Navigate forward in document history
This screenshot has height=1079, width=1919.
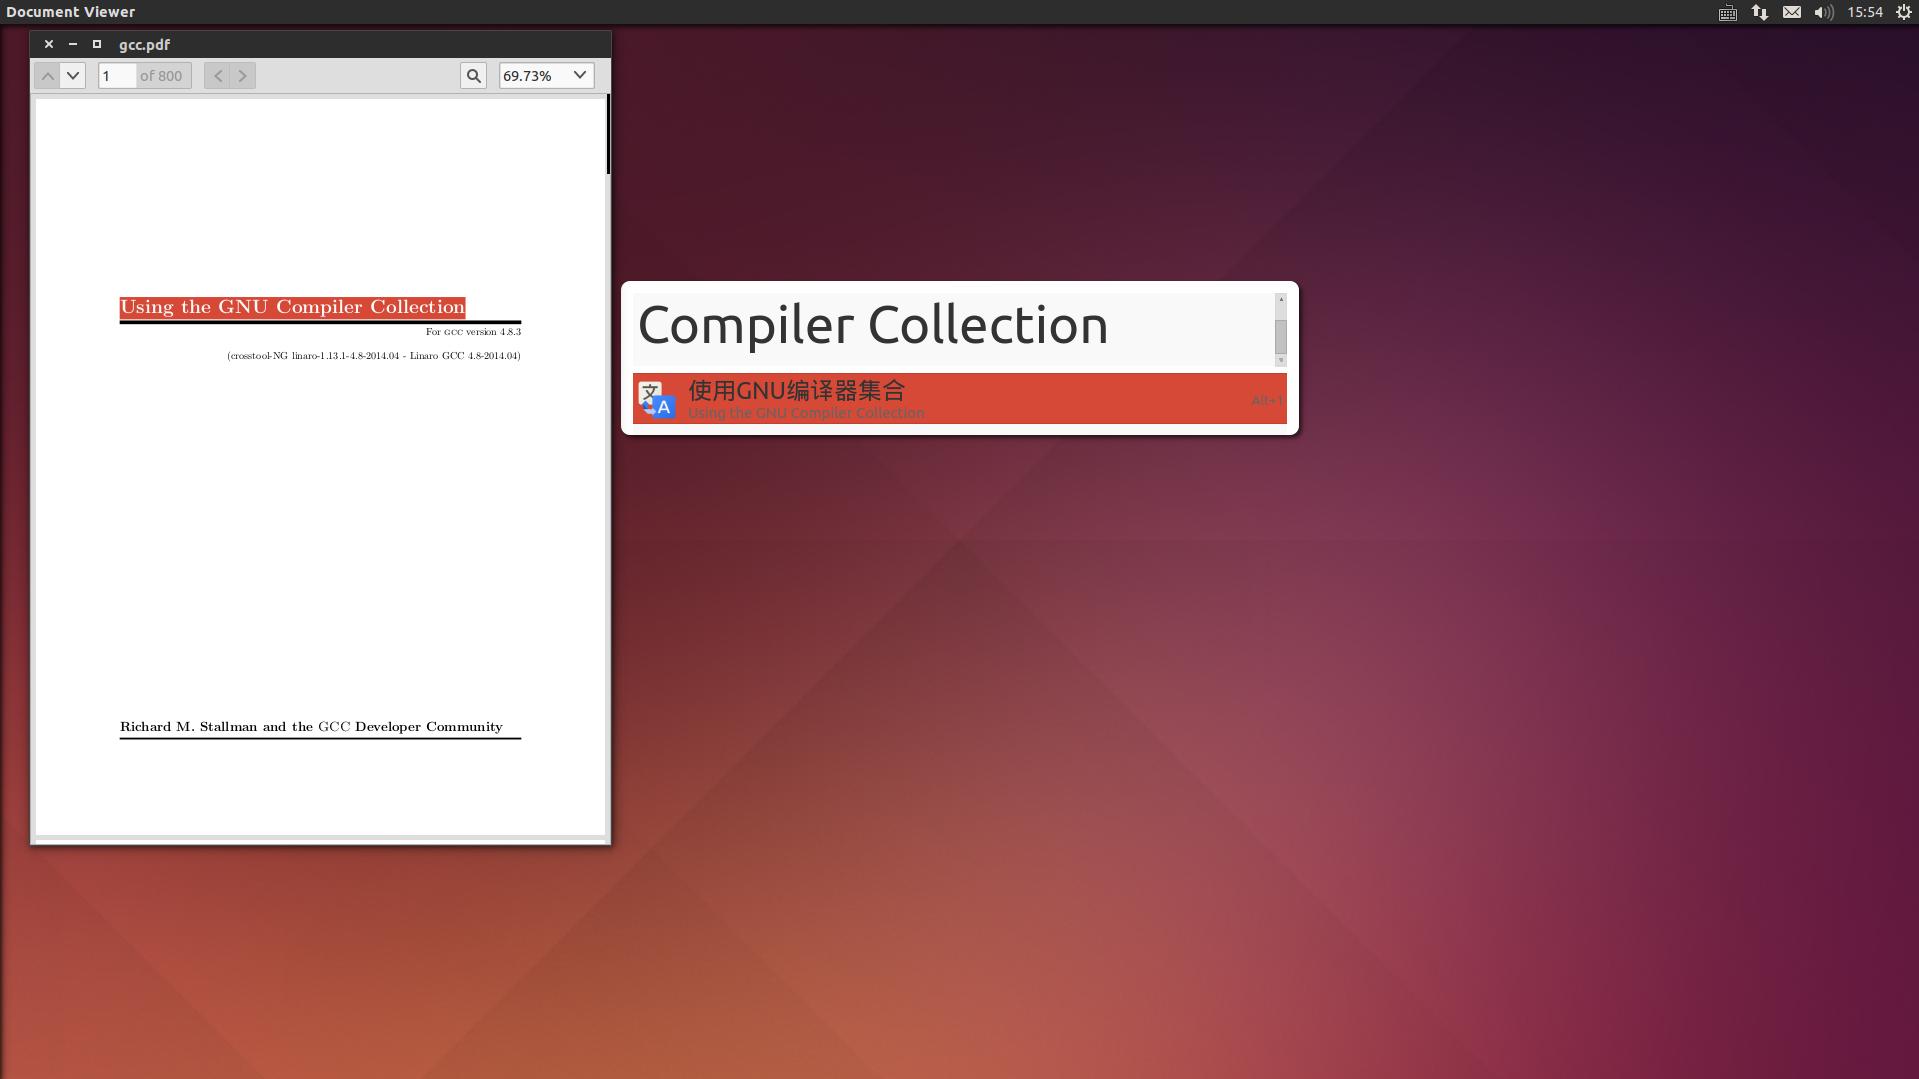point(243,76)
